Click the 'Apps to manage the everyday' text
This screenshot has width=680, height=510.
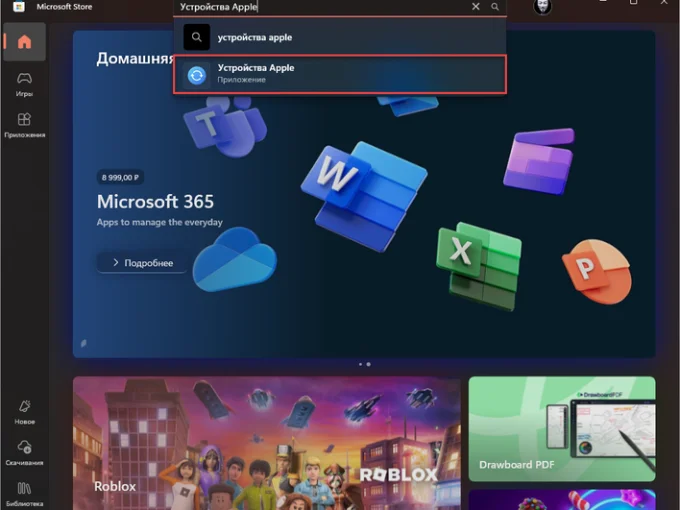pyautogui.click(x=160, y=222)
